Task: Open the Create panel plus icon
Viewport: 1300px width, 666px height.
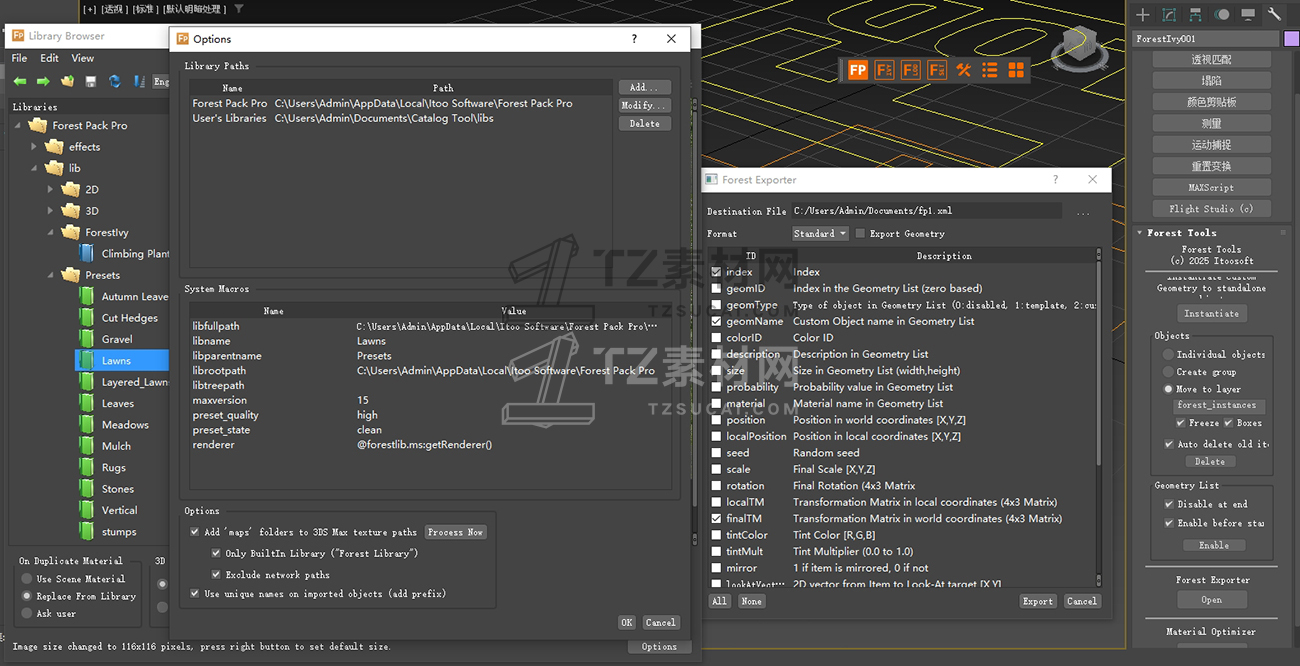Action: 1143,15
